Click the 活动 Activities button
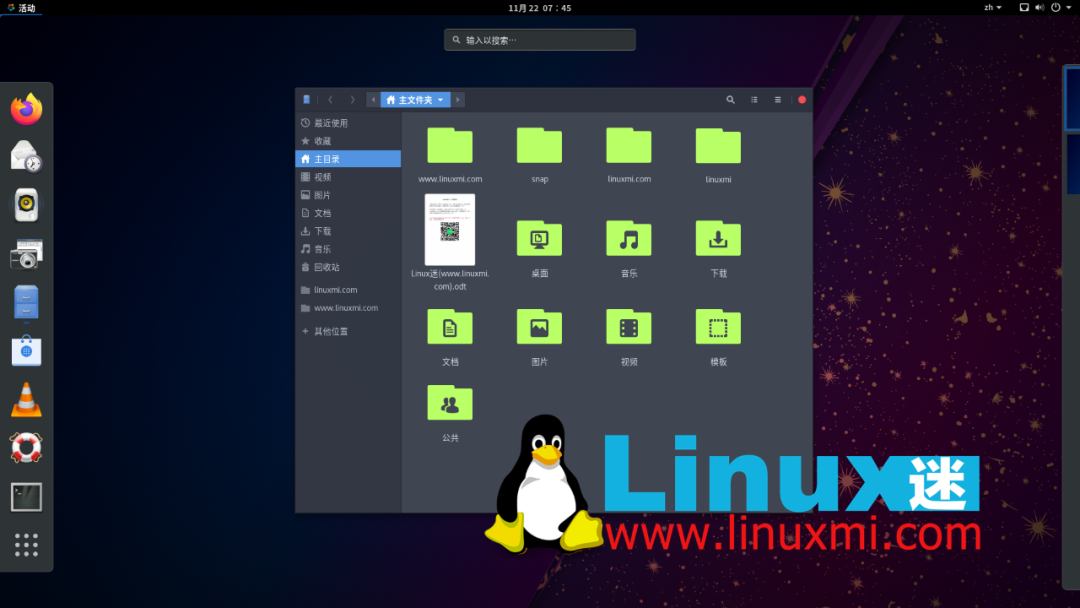 pos(21,8)
